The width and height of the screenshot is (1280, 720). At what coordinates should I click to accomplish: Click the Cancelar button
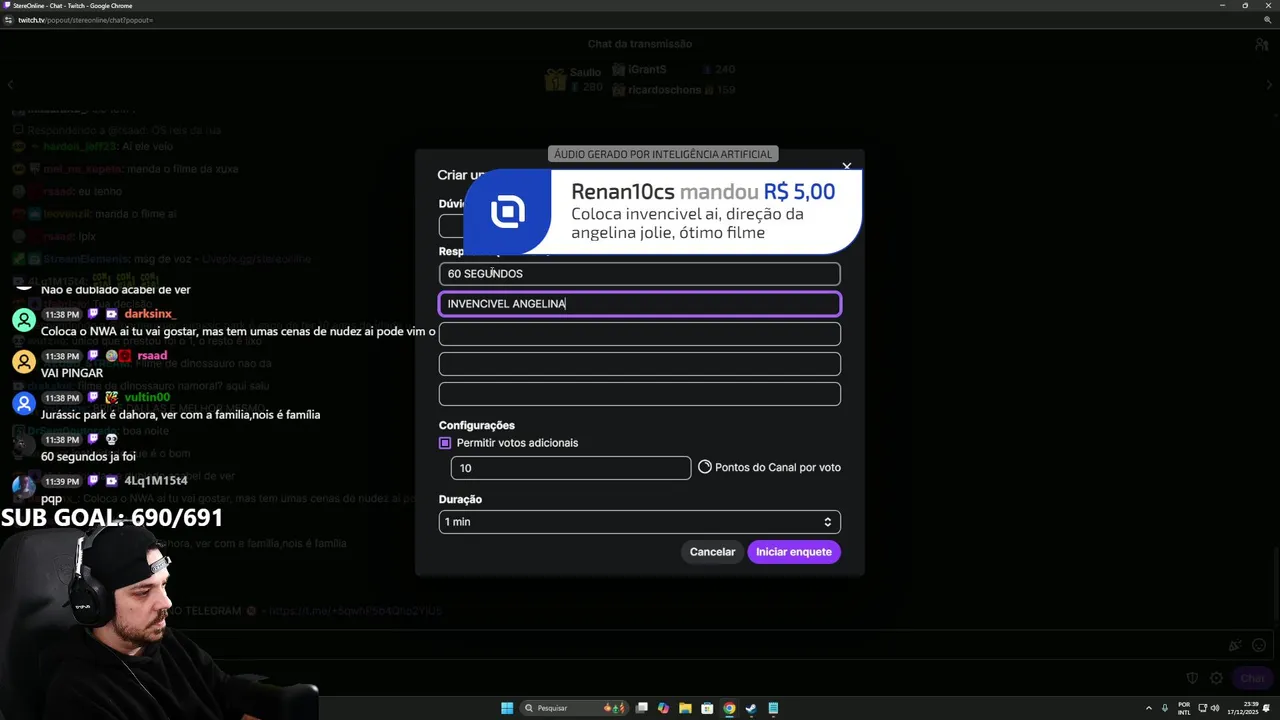point(712,552)
